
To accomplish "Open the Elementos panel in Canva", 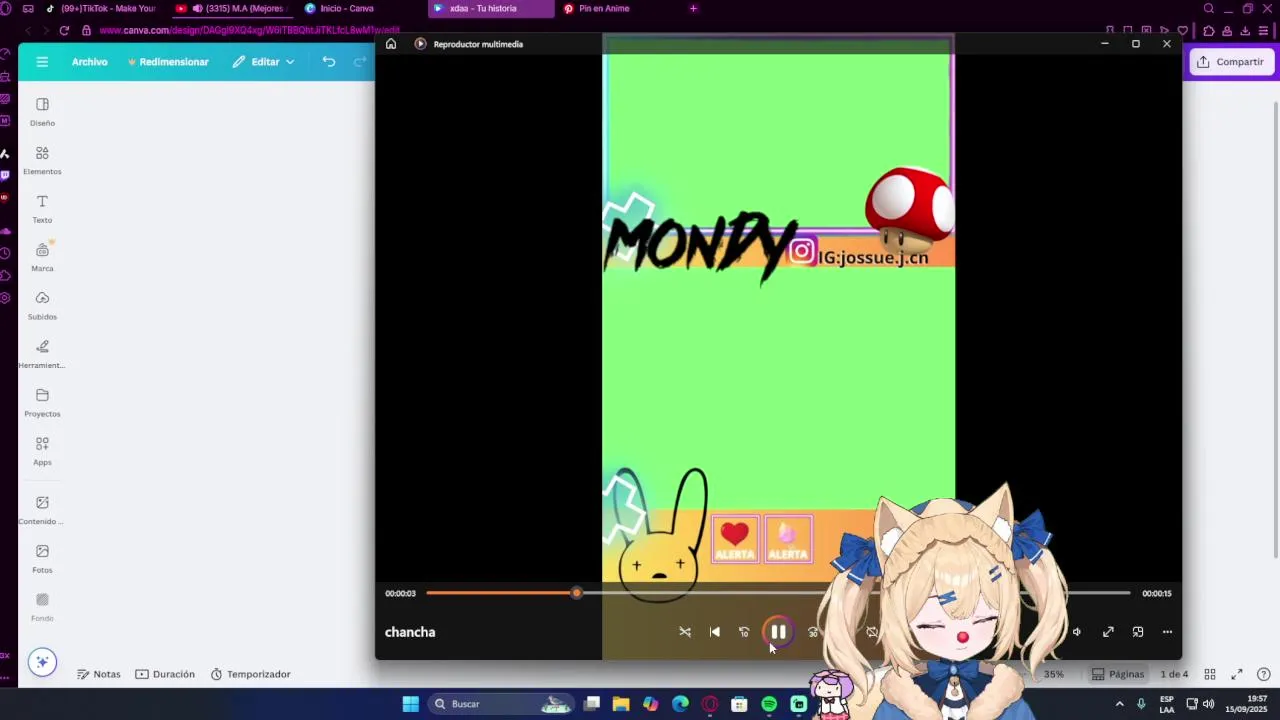I will click(x=42, y=160).
